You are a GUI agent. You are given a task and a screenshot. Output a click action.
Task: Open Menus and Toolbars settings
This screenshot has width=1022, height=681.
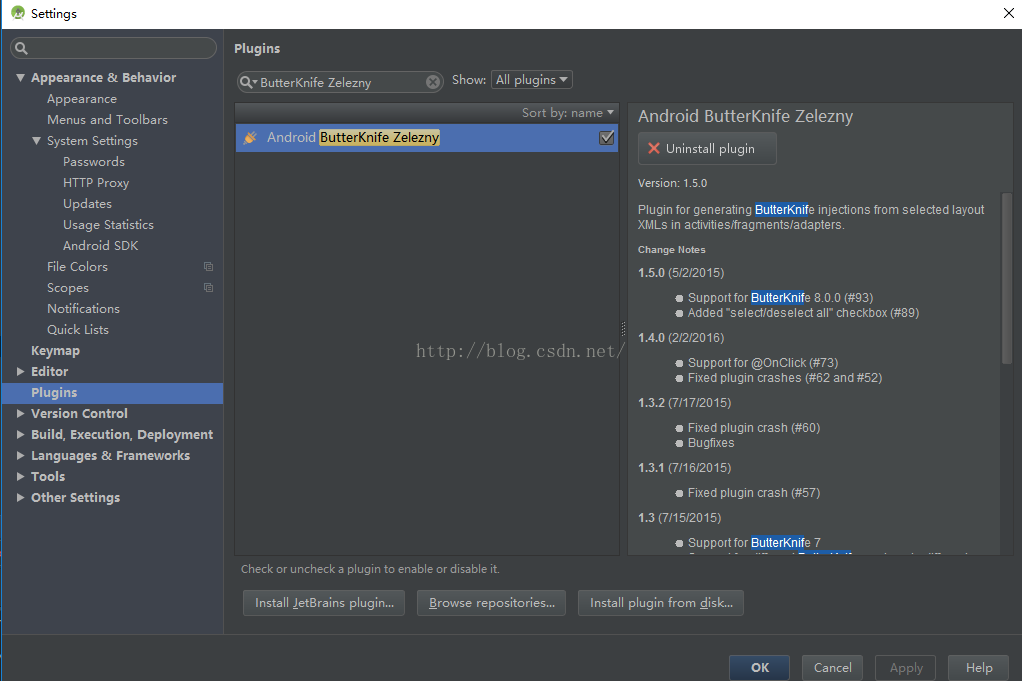tap(108, 120)
